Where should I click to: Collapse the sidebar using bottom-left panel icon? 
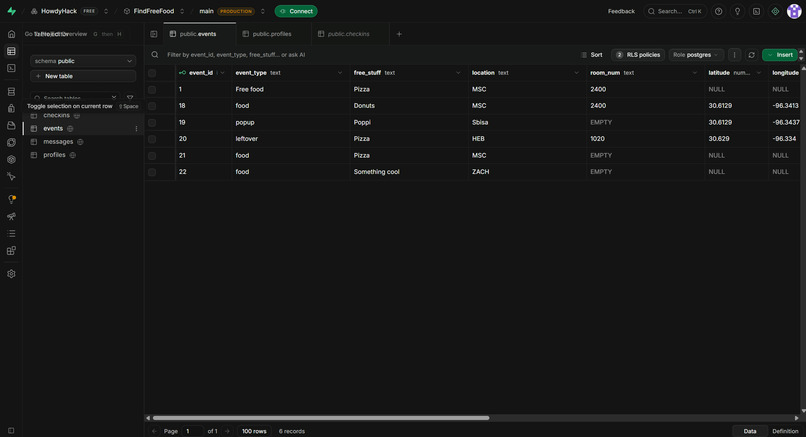point(11,431)
